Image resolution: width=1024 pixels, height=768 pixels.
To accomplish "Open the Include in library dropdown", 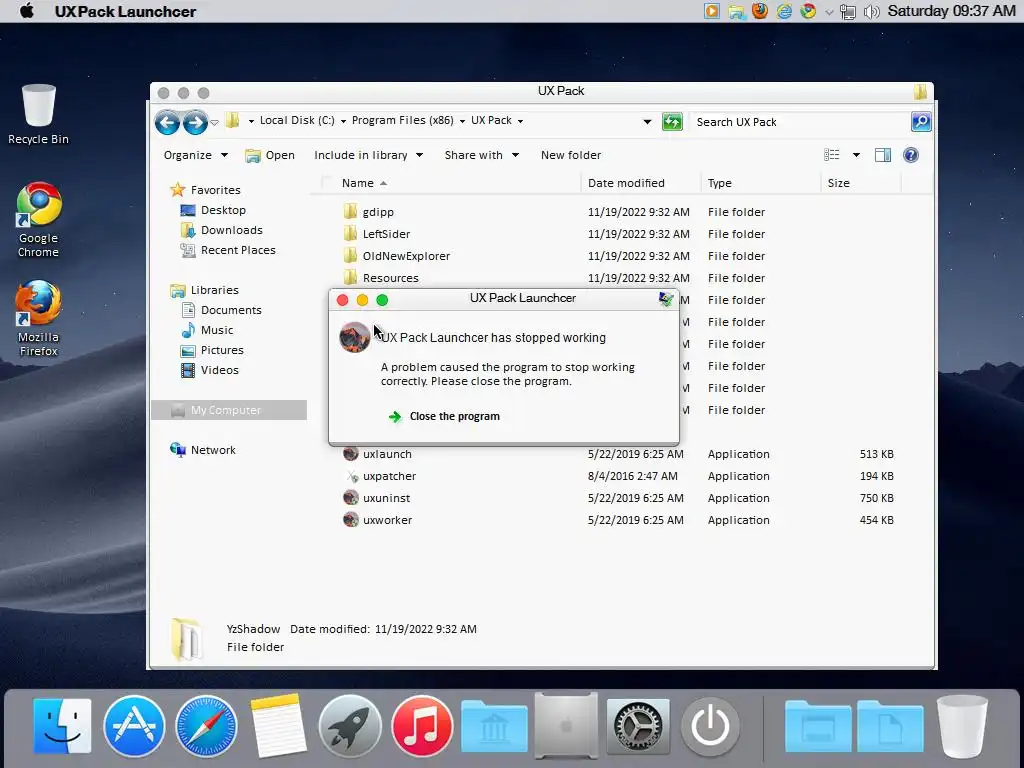I will click(x=368, y=155).
